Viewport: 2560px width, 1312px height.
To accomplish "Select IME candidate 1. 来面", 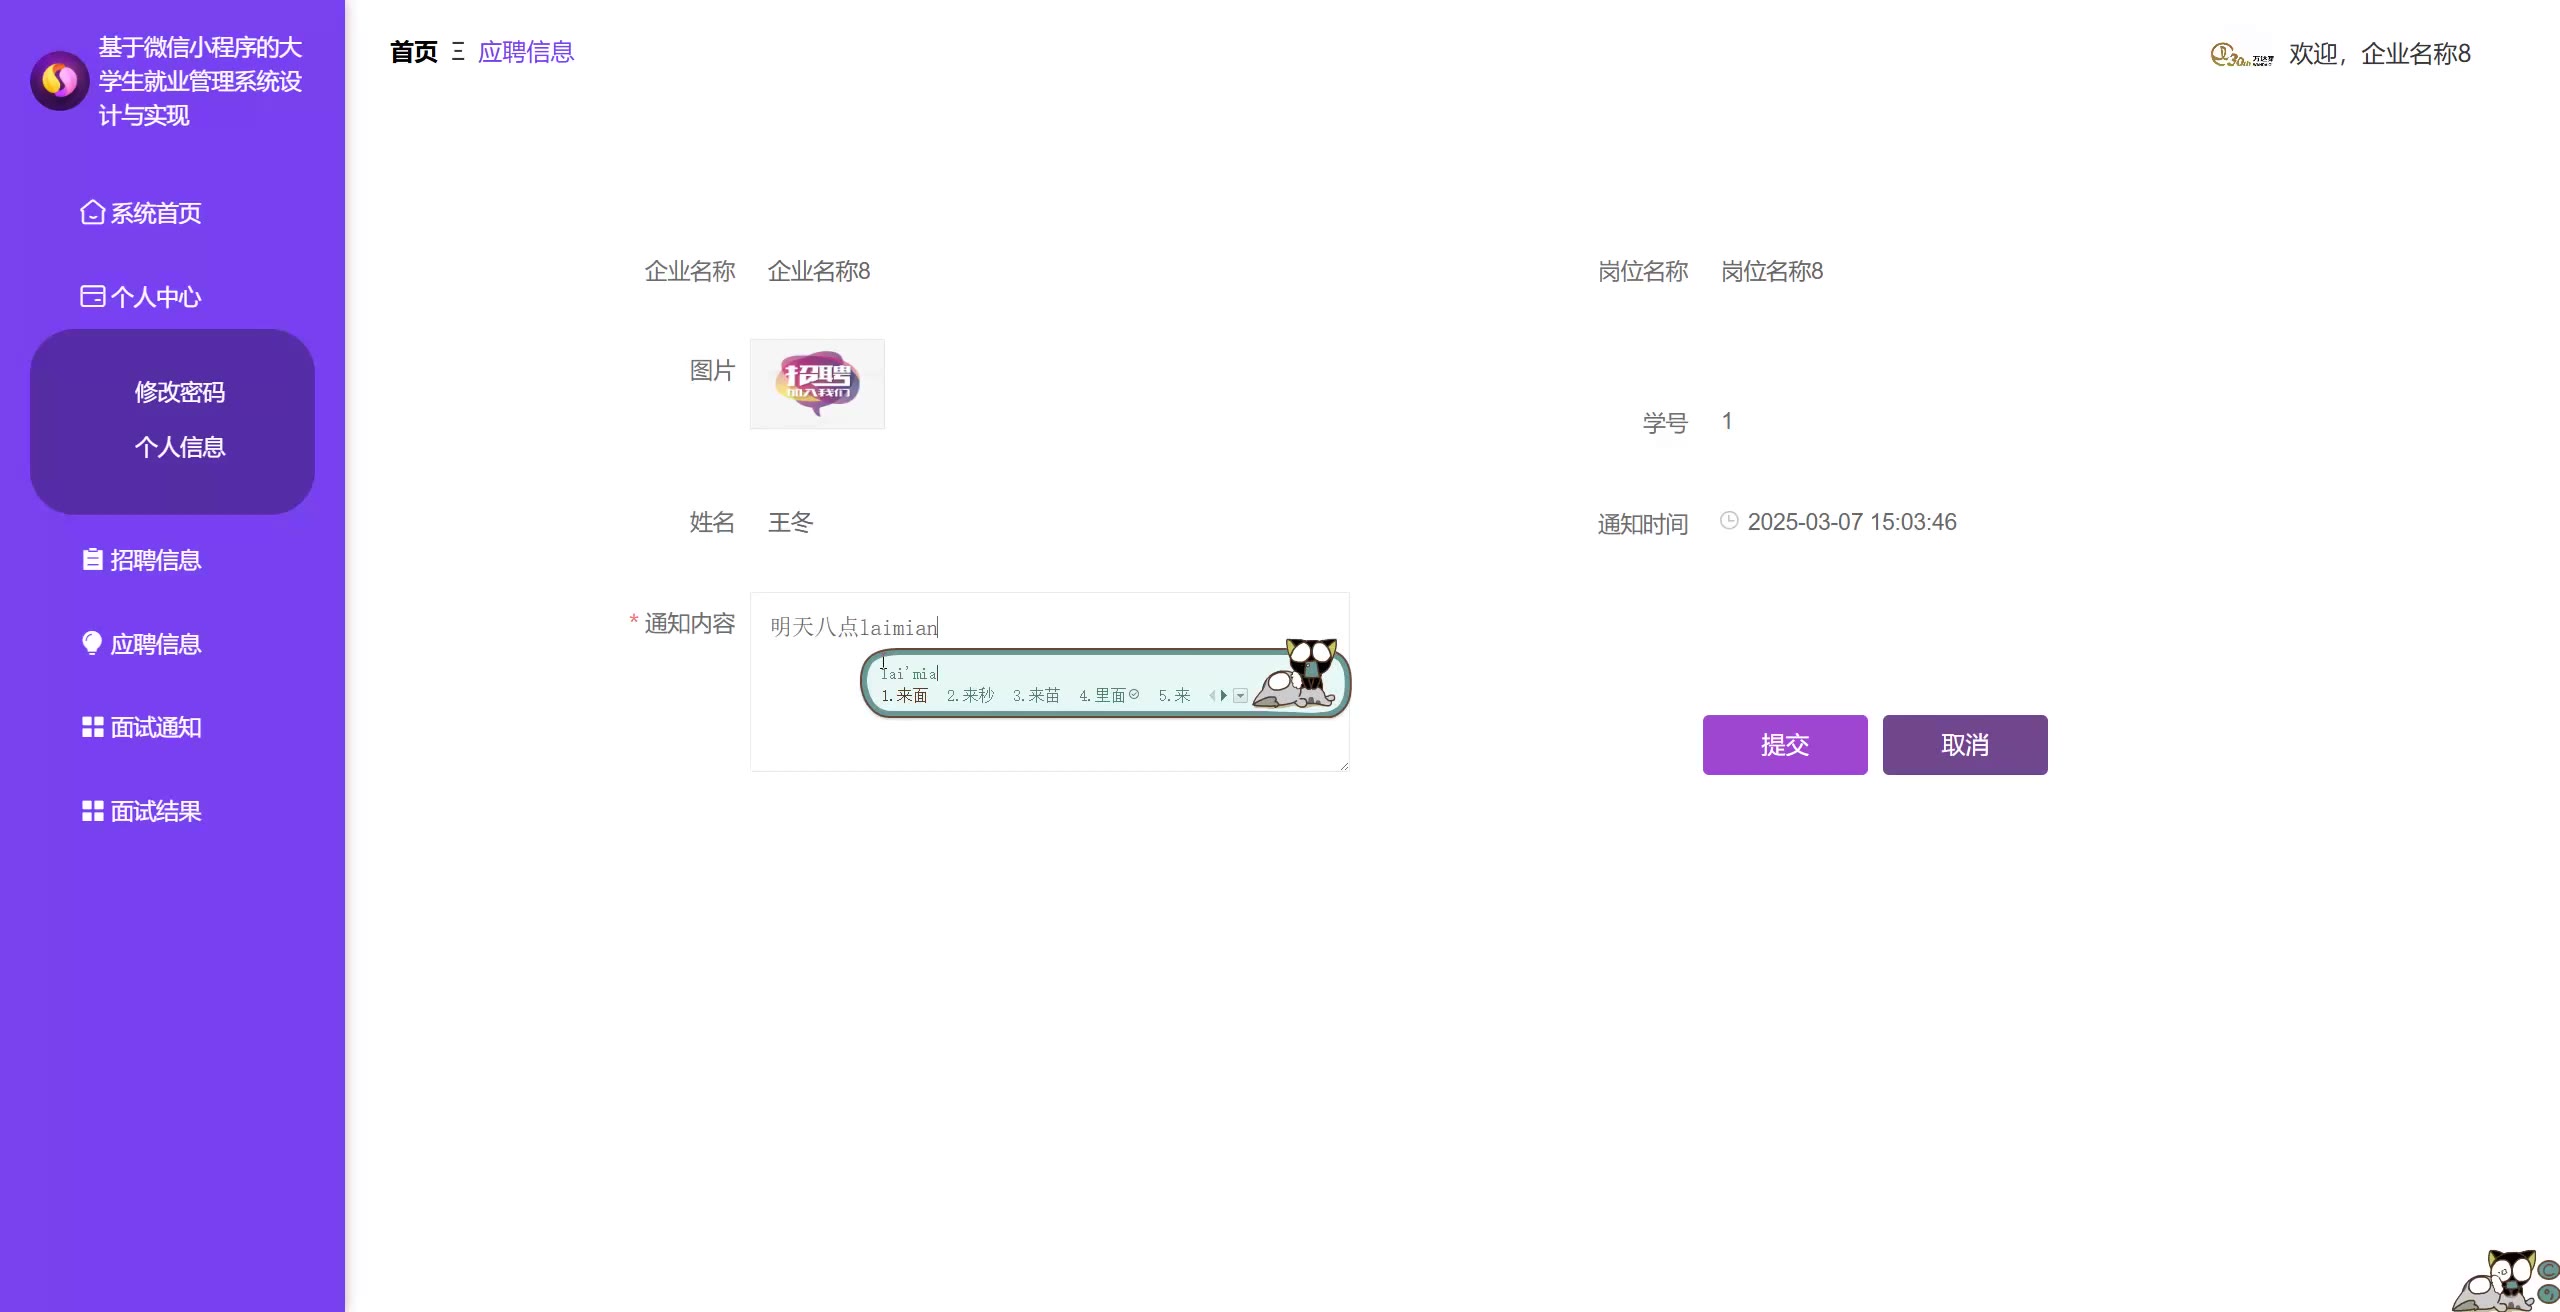I will 905,696.
